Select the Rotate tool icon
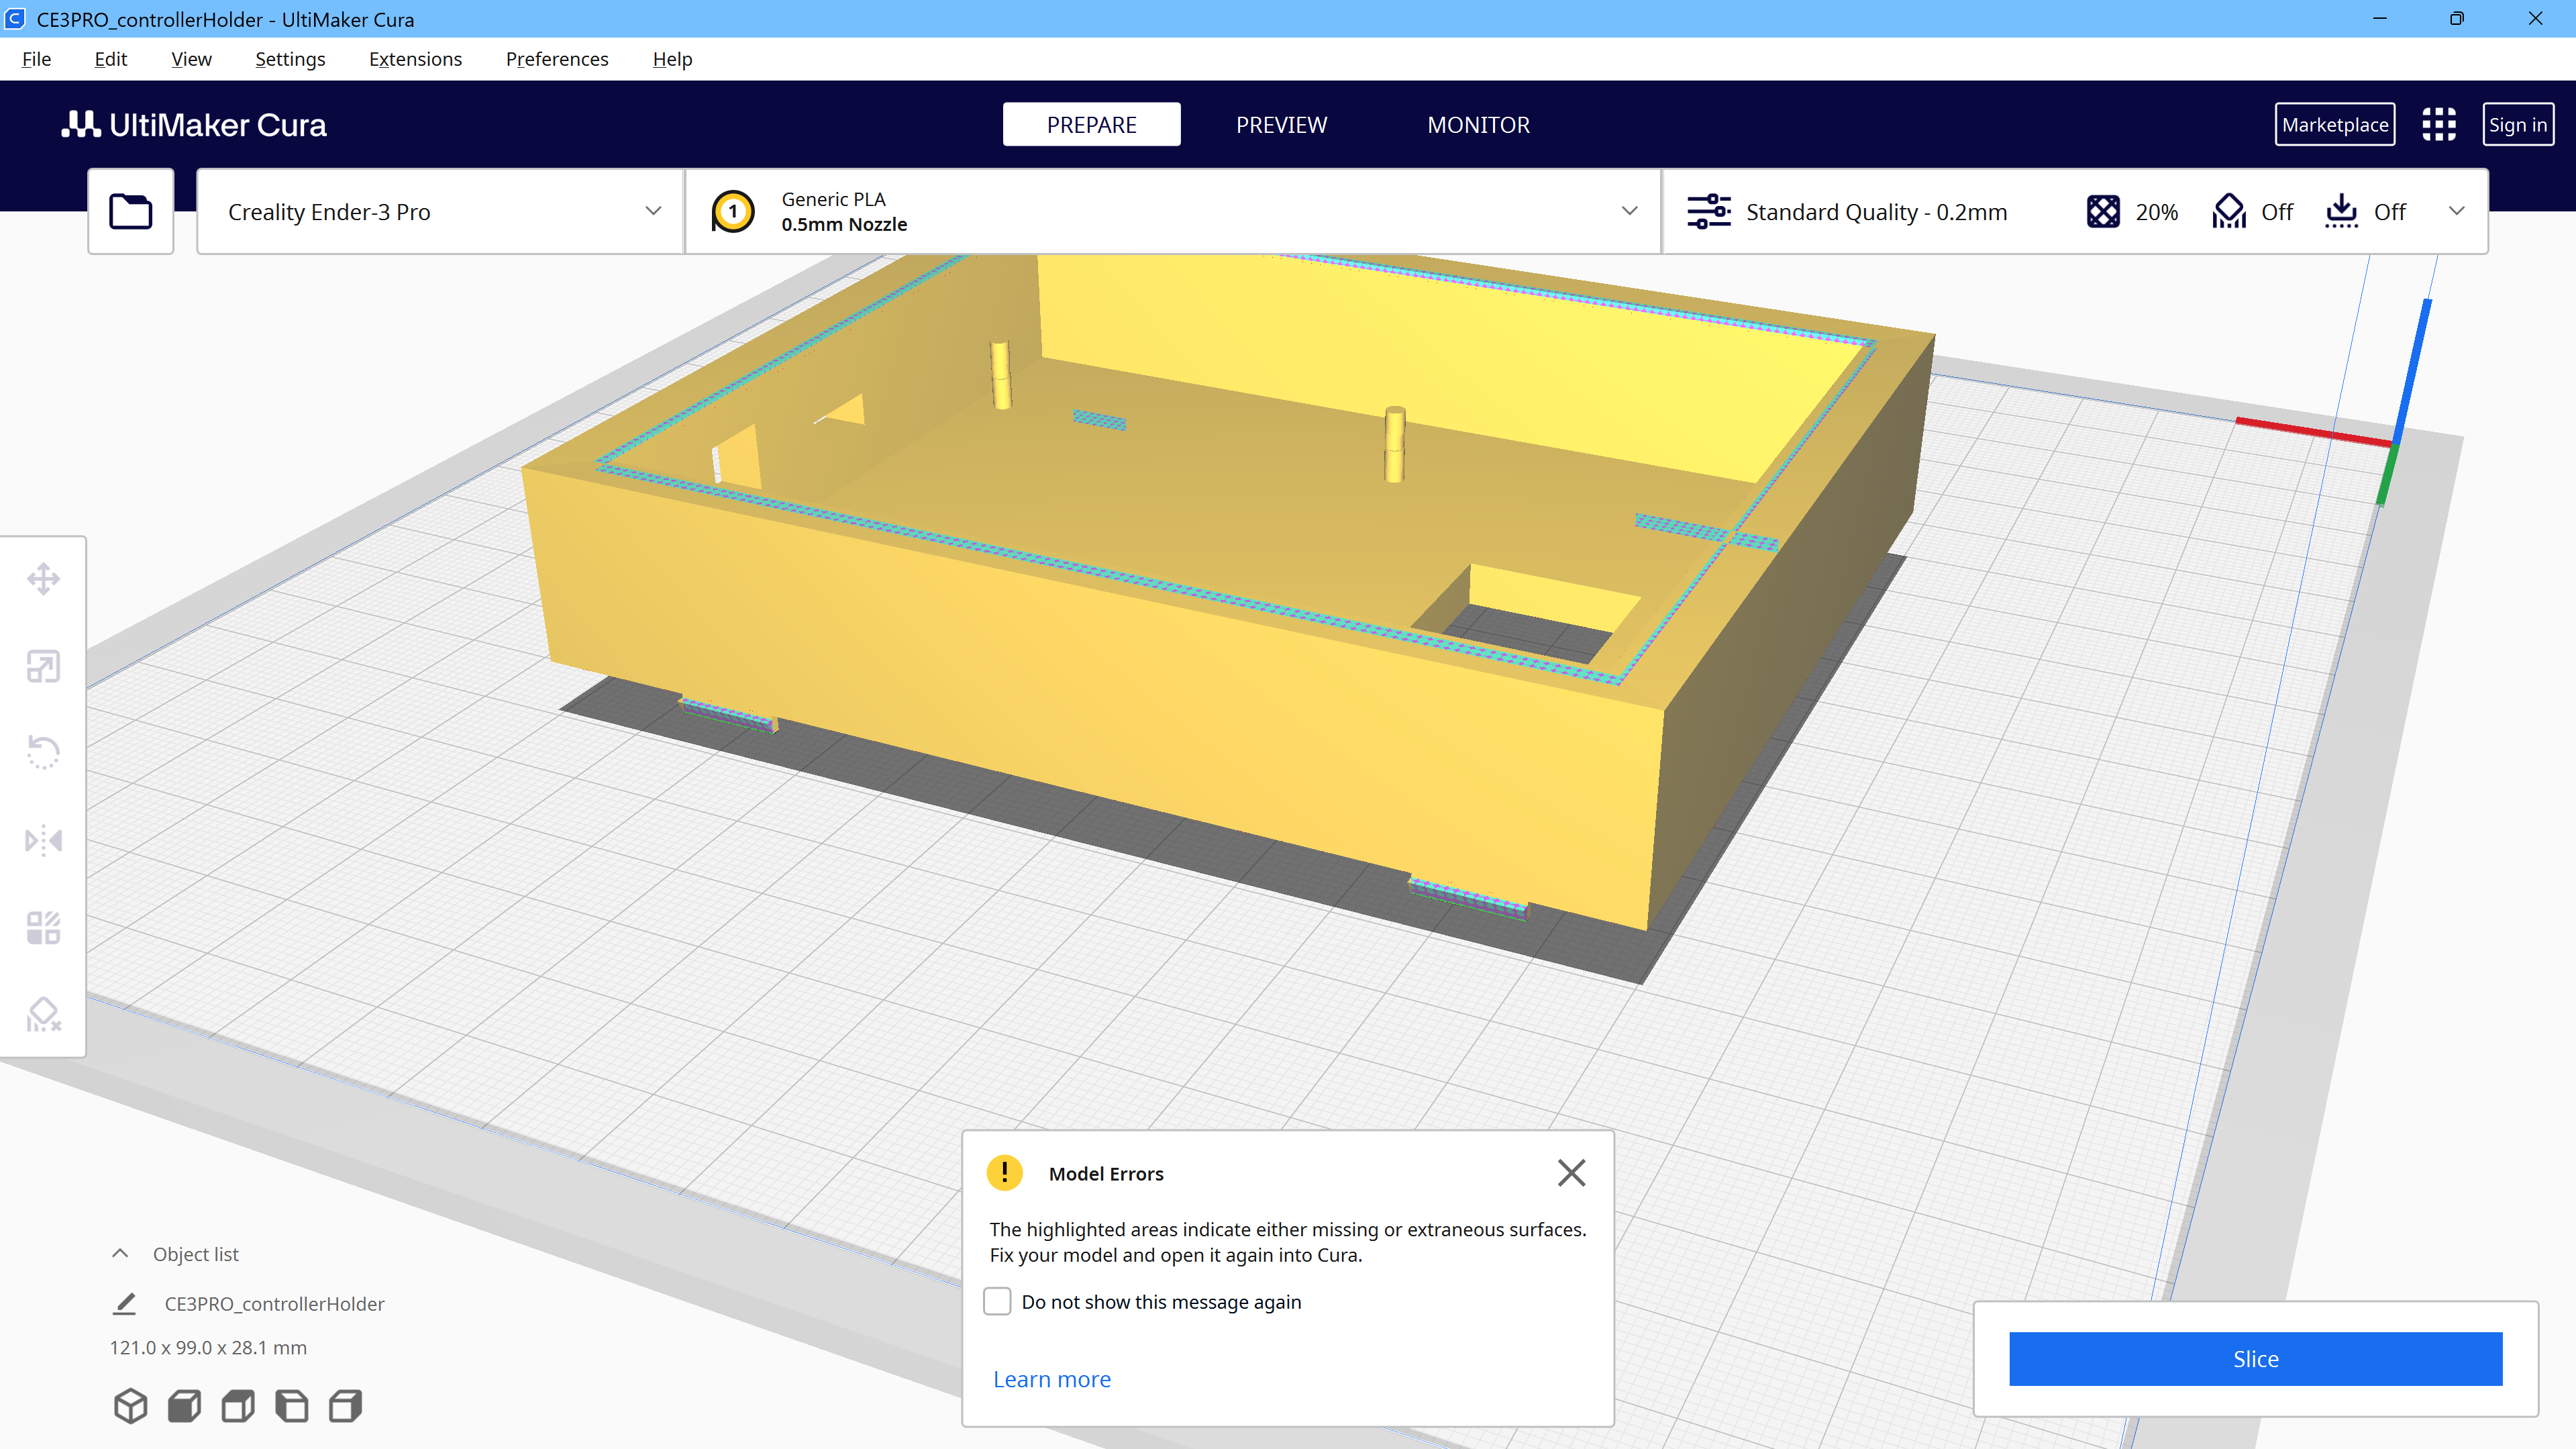Image resolution: width=2576 pixels, height=1449 pixels. [x=43, y=752]
